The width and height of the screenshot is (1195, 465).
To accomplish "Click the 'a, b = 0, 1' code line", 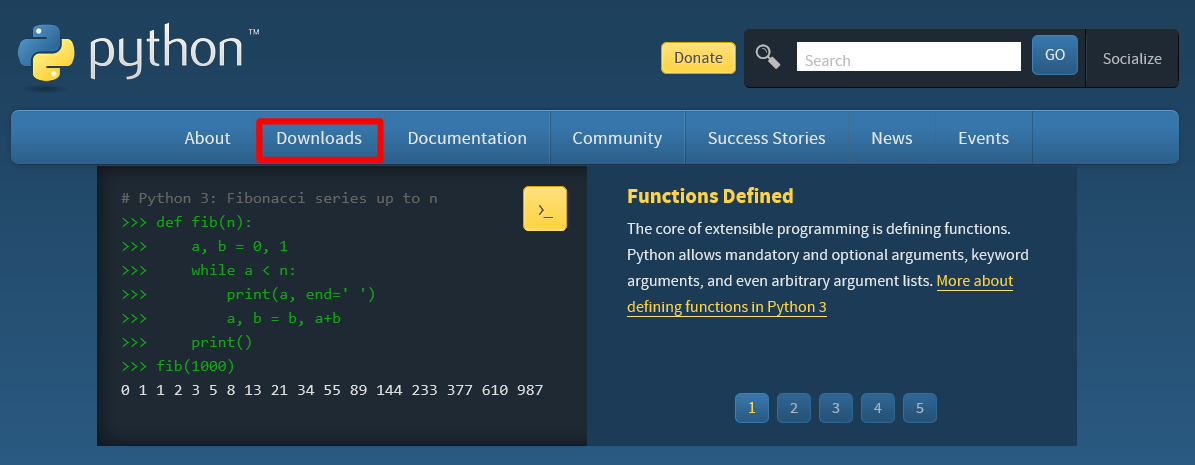I will (x=204, y=246).
